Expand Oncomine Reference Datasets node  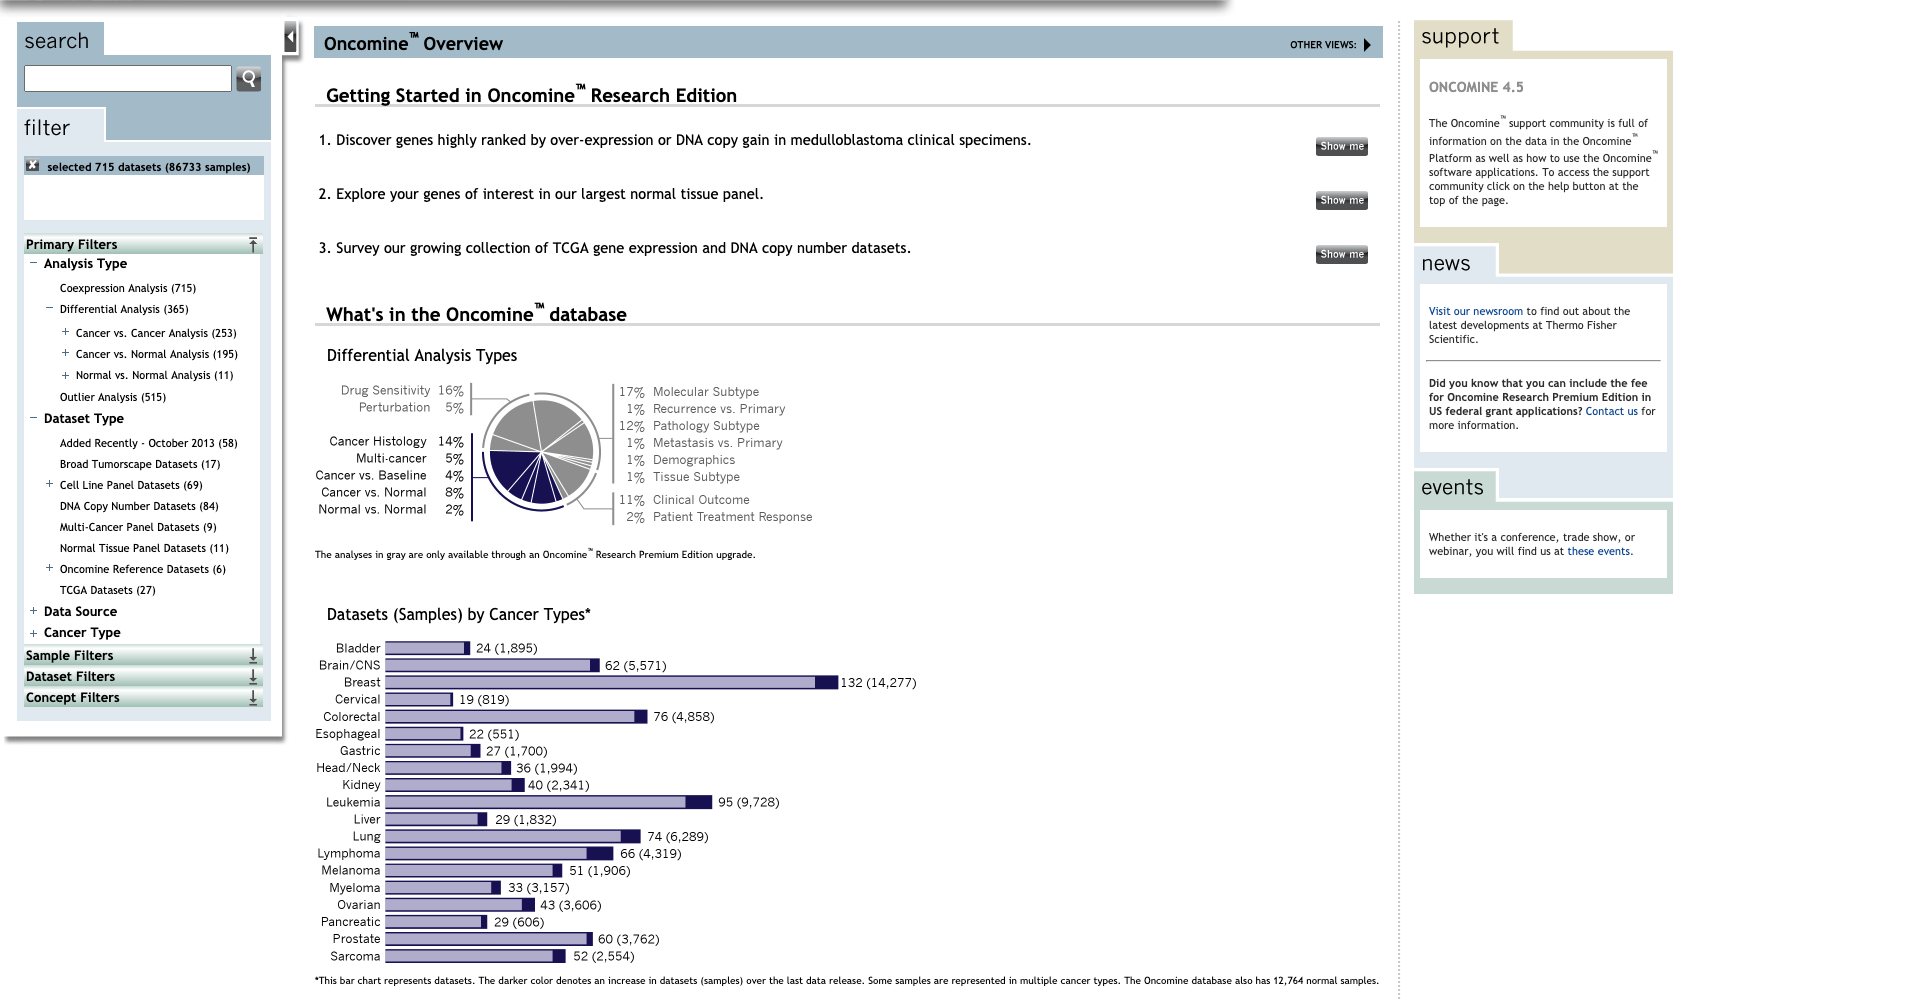pos(49,568)
